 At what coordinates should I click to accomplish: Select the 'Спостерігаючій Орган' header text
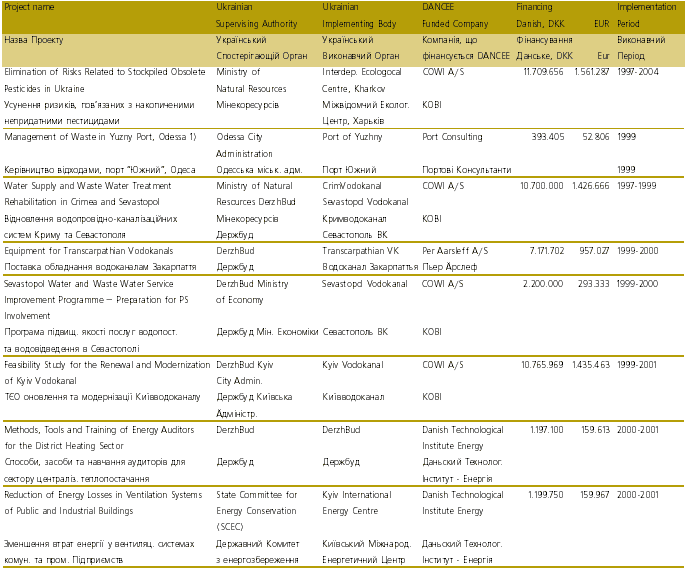coord(262,56)
